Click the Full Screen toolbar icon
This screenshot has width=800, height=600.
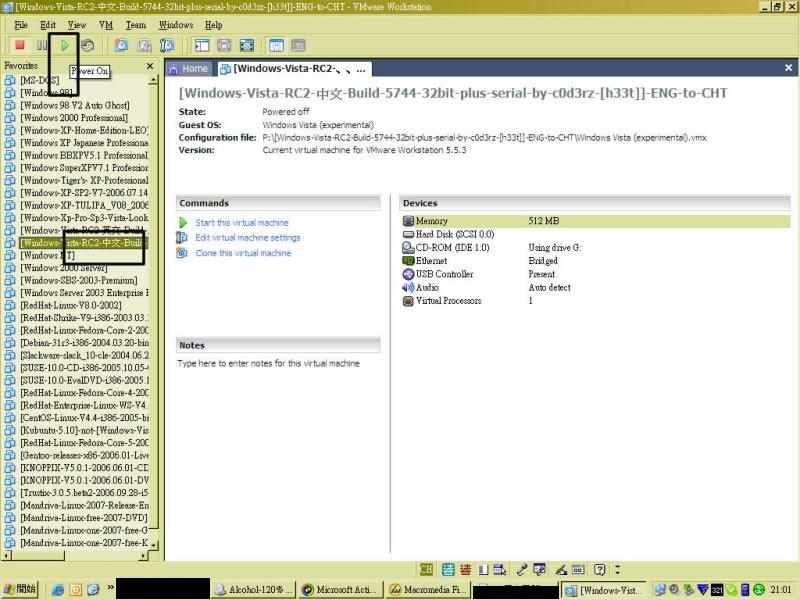[x=247, y=45]
